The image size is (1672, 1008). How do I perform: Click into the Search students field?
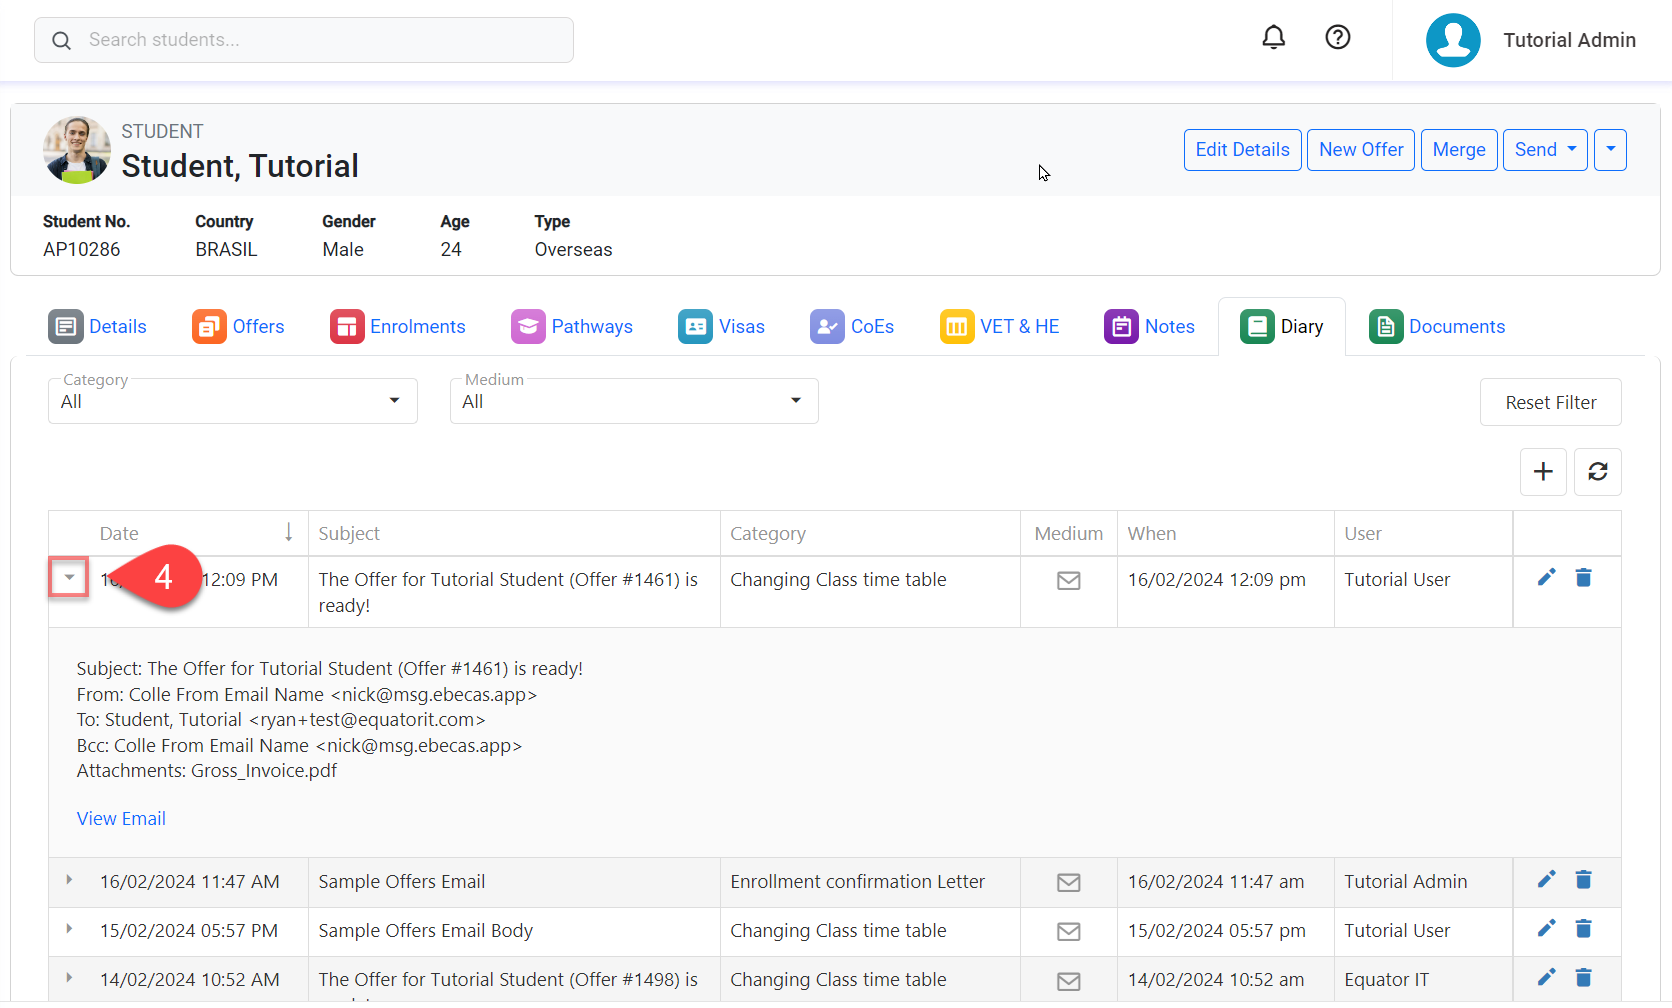pos(304,40)
